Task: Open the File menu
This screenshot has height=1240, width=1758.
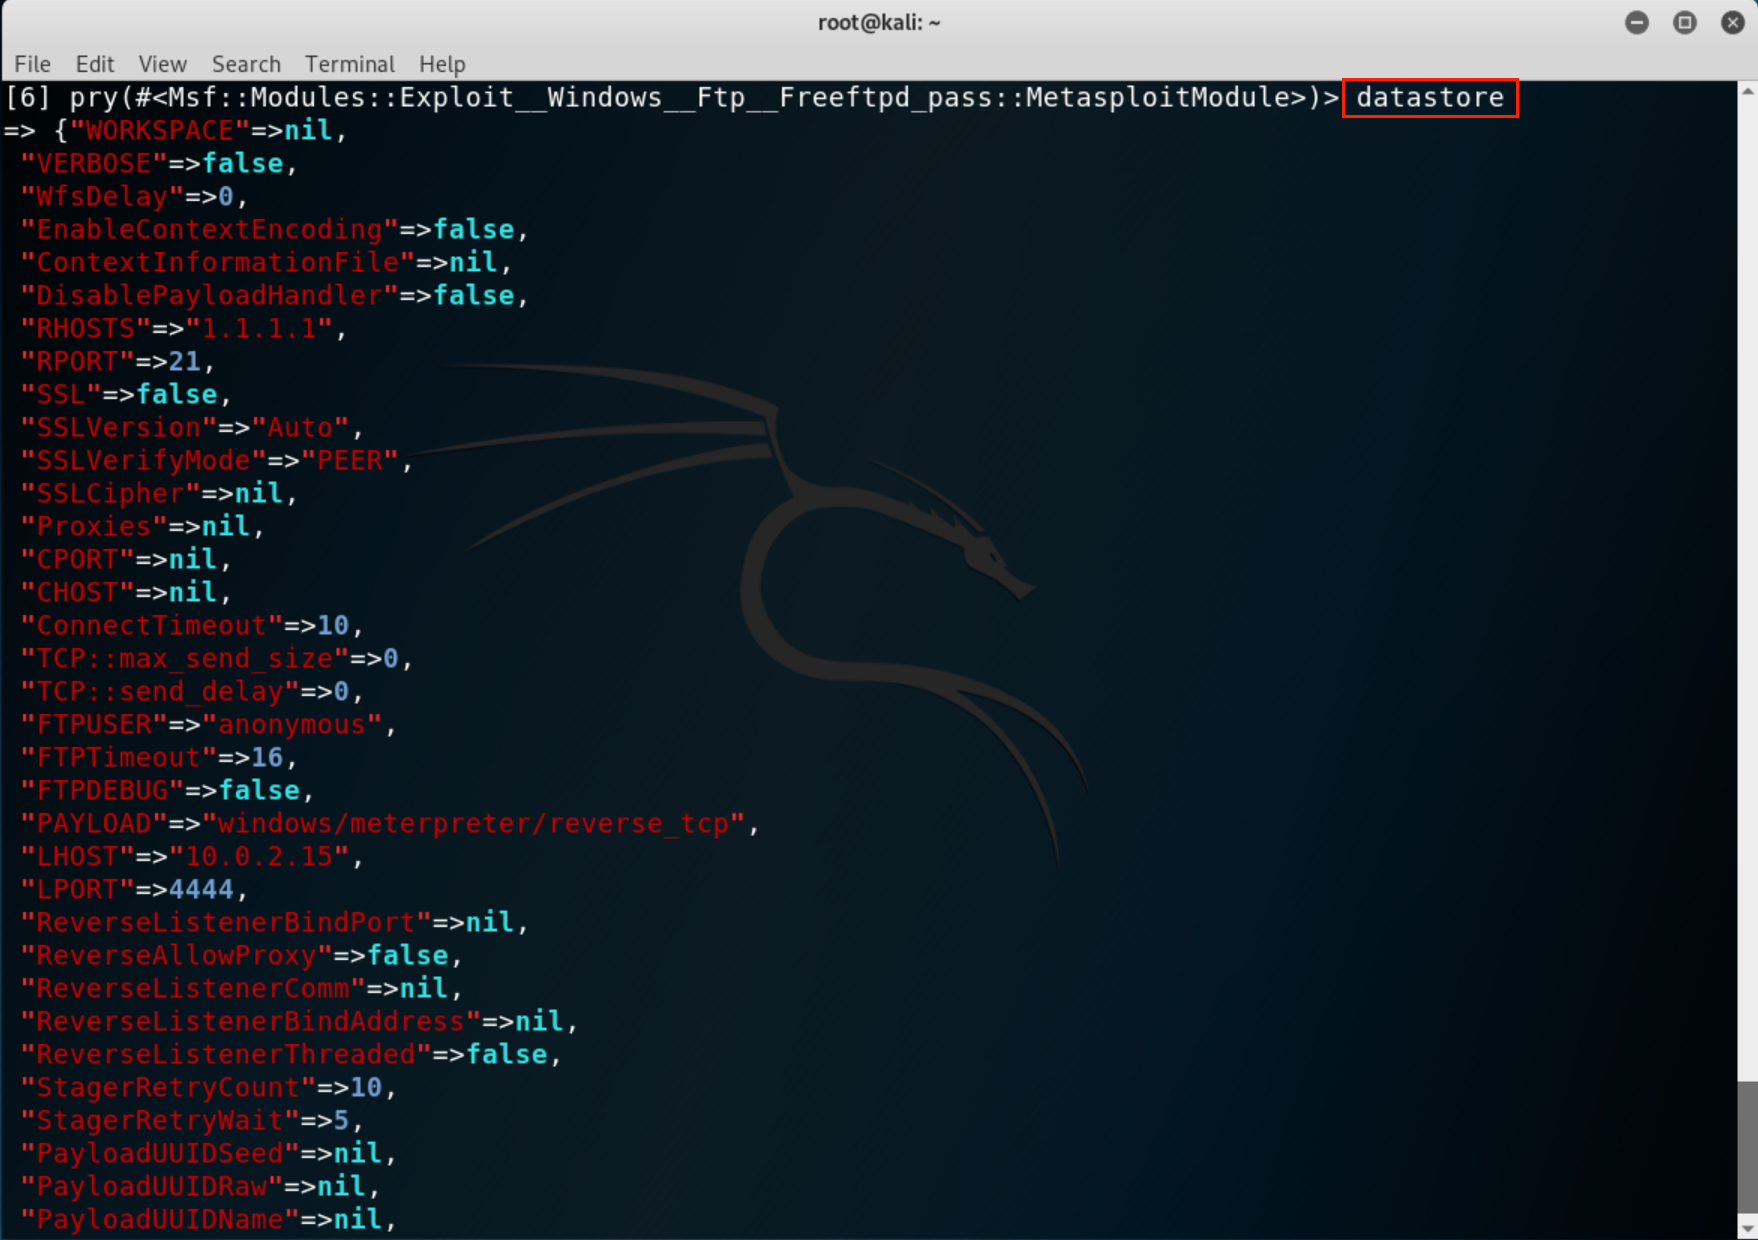Action: coord(32,64)
